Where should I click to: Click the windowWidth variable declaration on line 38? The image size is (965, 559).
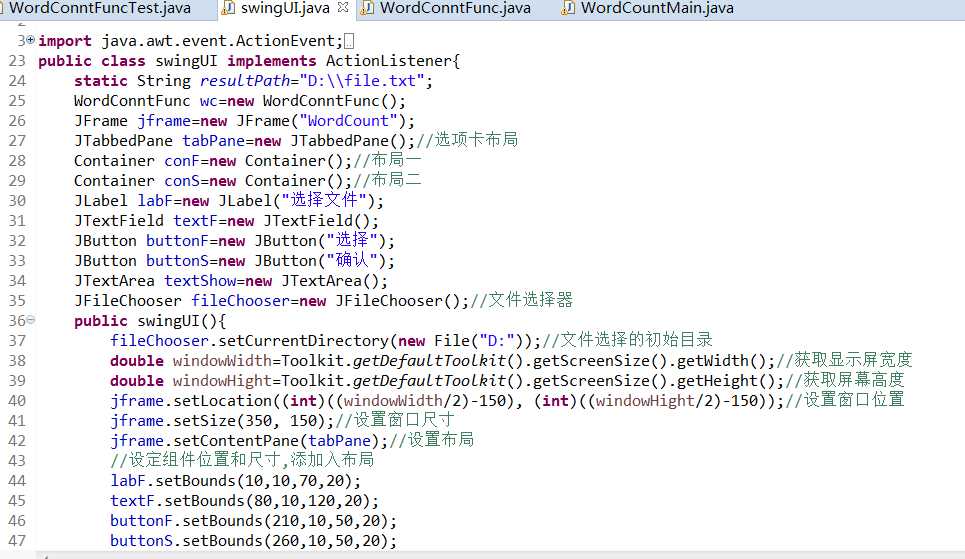click(x=222, y=361)
